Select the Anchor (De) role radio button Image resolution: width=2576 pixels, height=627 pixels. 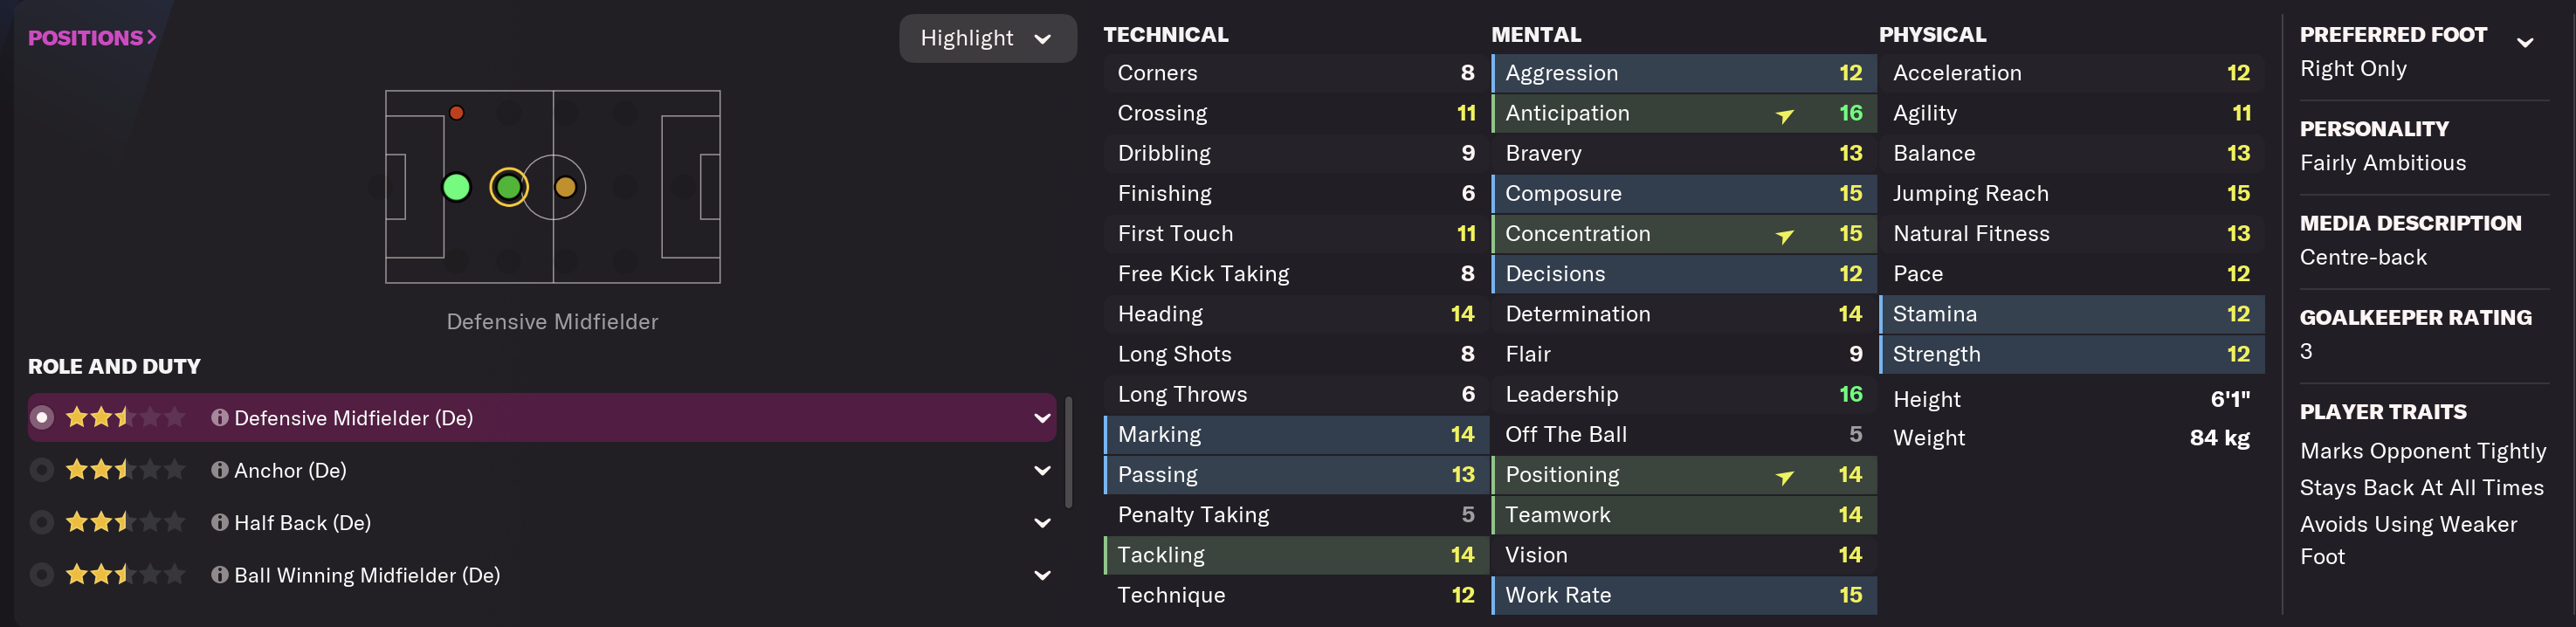42,470
